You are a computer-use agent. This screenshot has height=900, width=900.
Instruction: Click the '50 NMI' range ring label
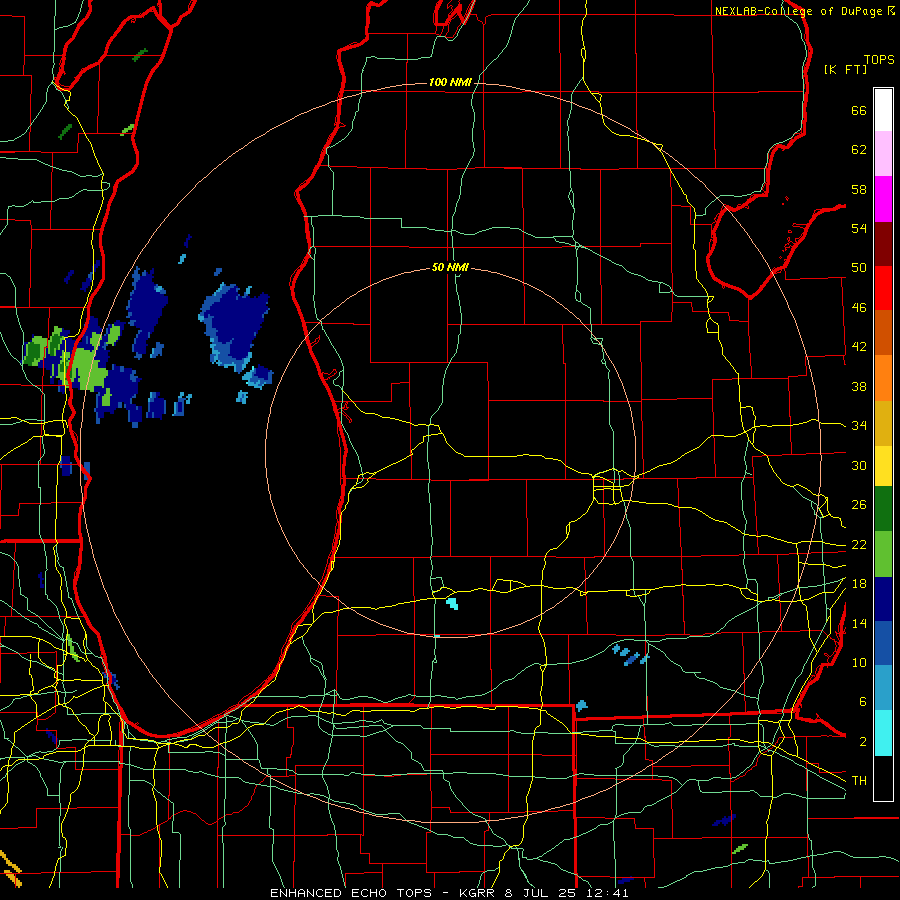(450, 267)
